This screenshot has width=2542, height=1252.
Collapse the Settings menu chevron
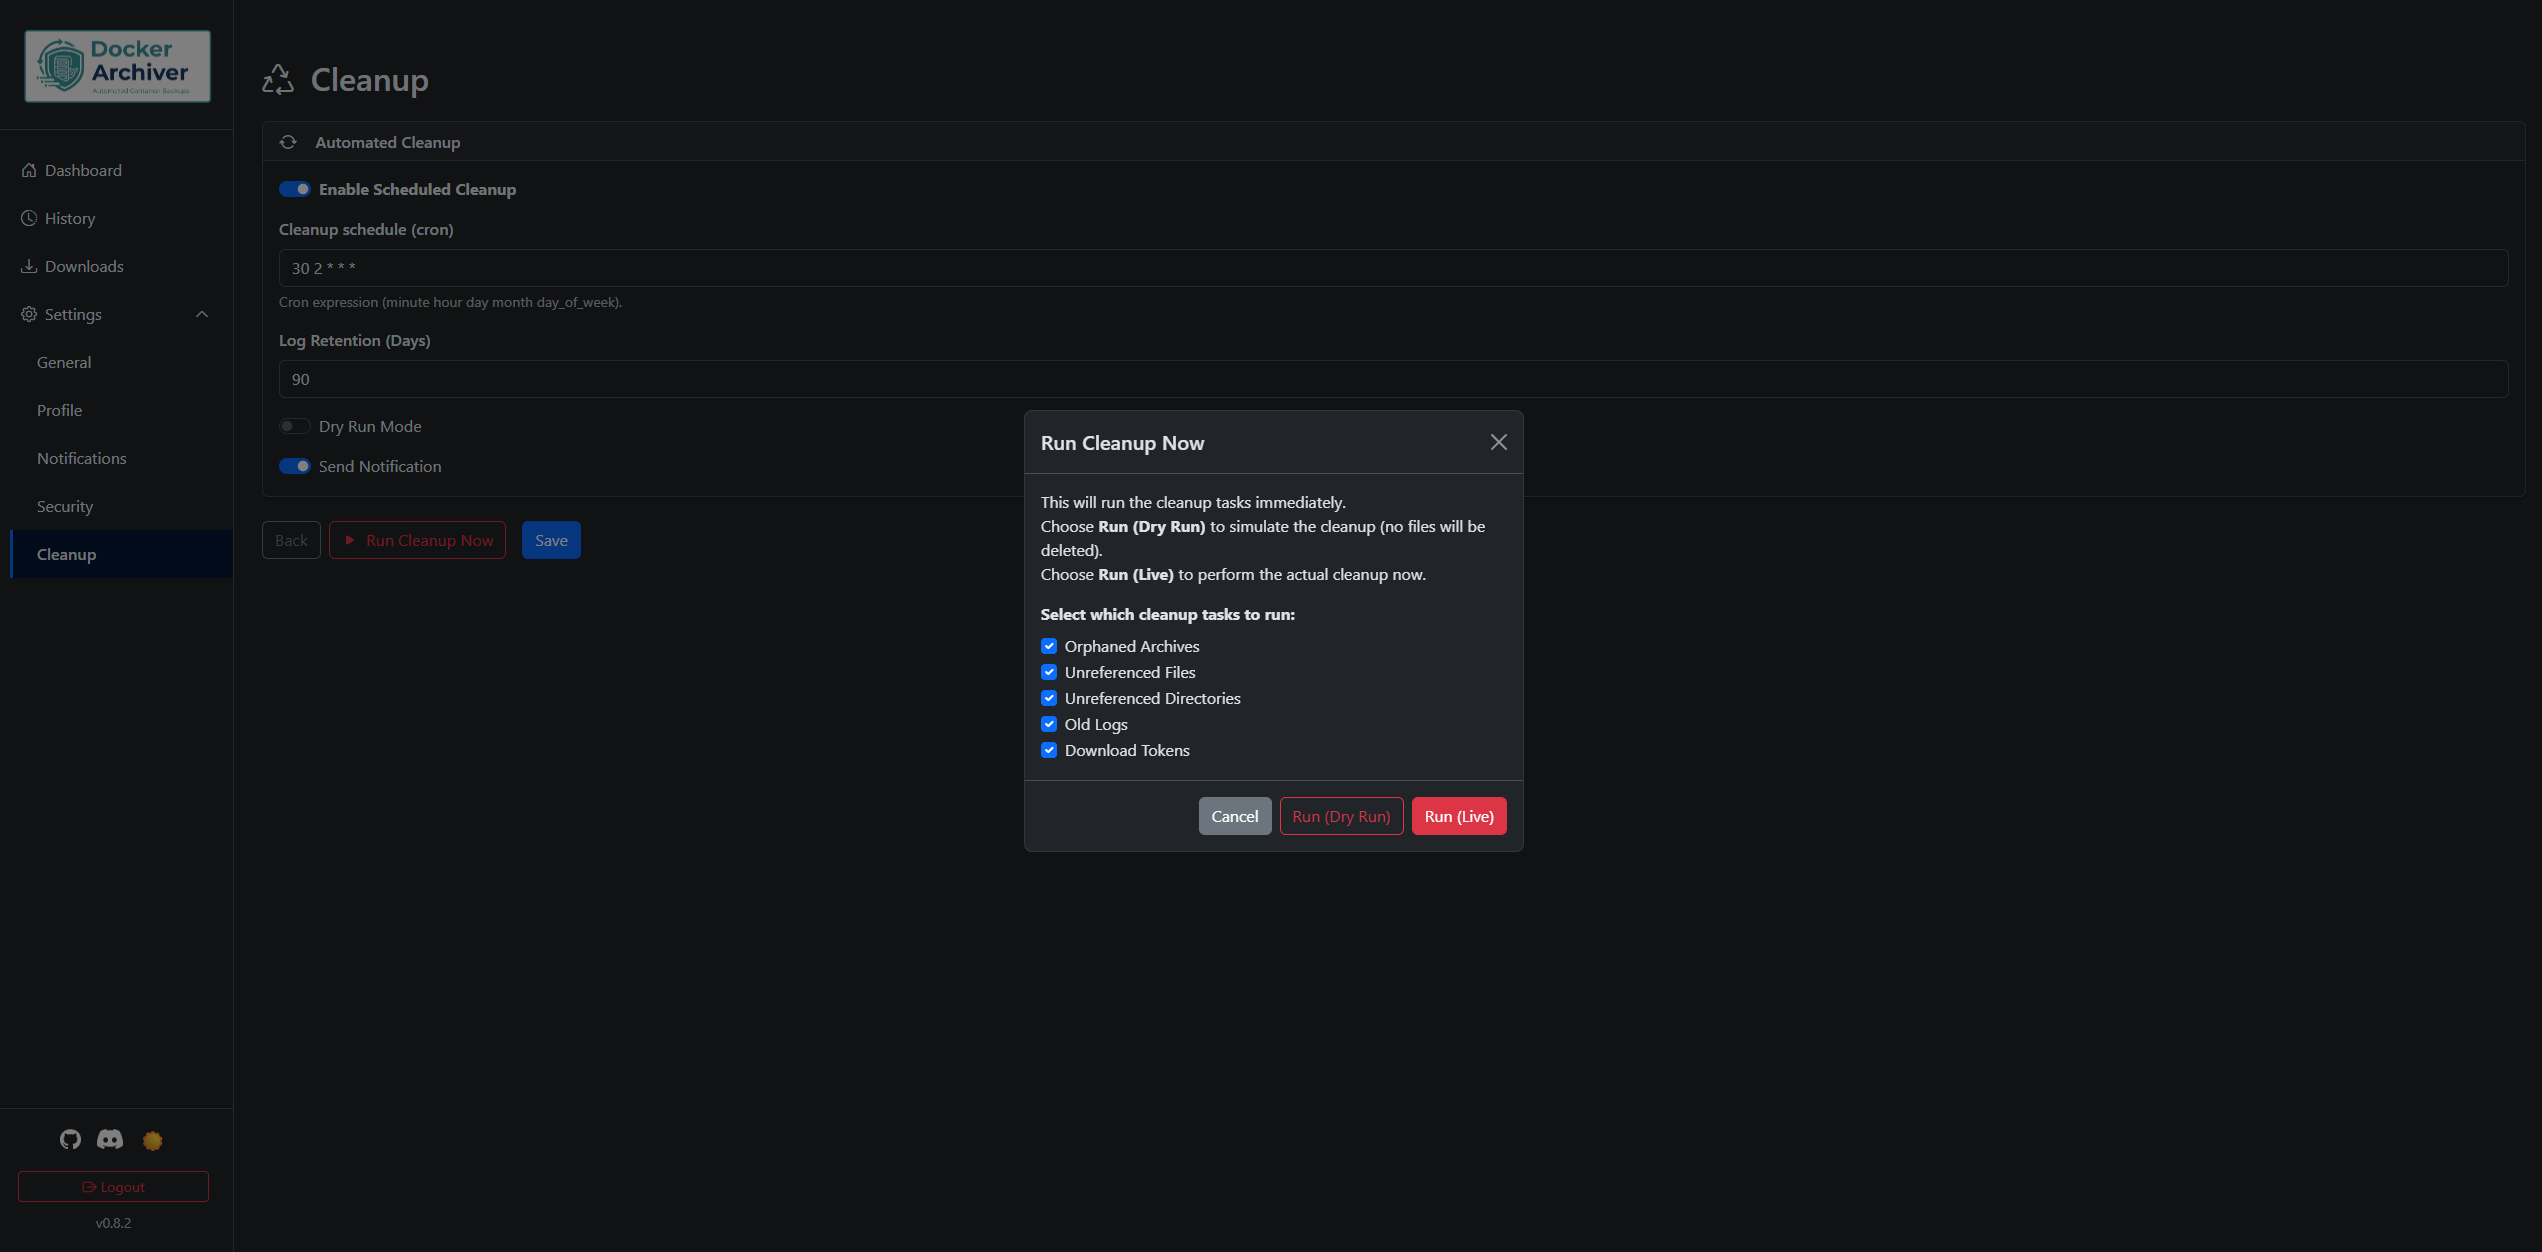pos(202,314)
